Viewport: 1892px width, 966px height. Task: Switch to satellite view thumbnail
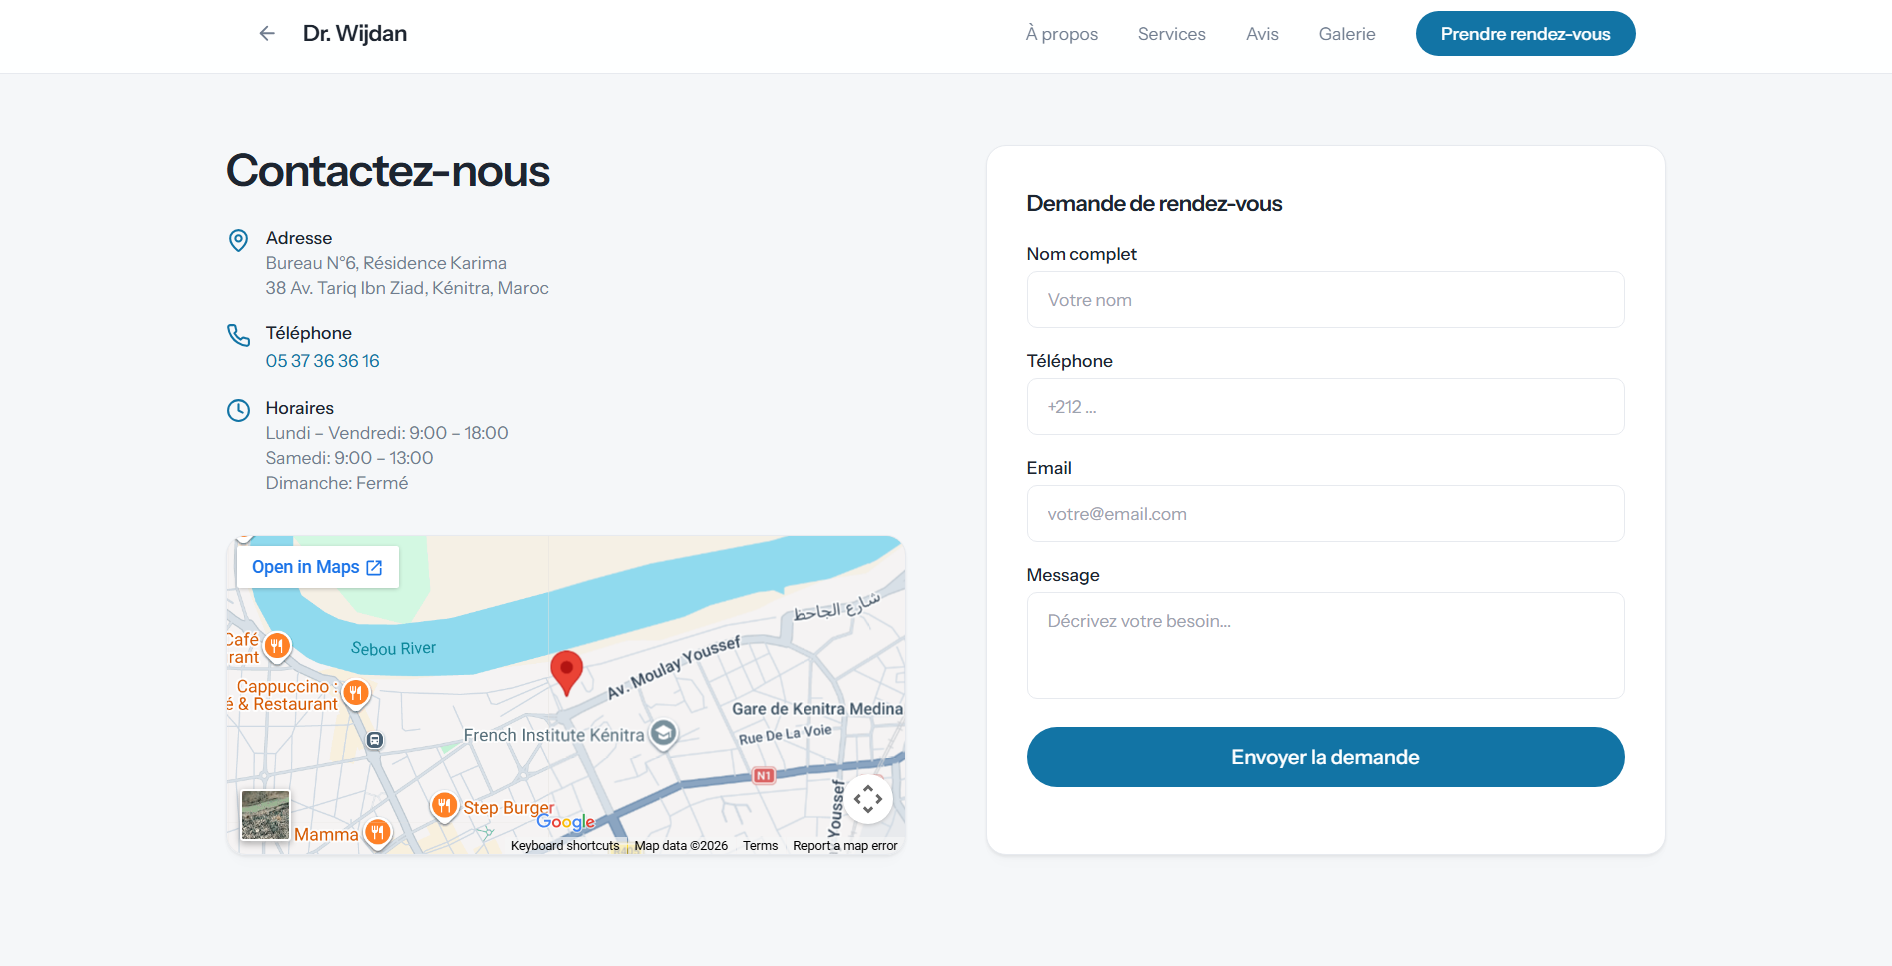pos(265,815)
